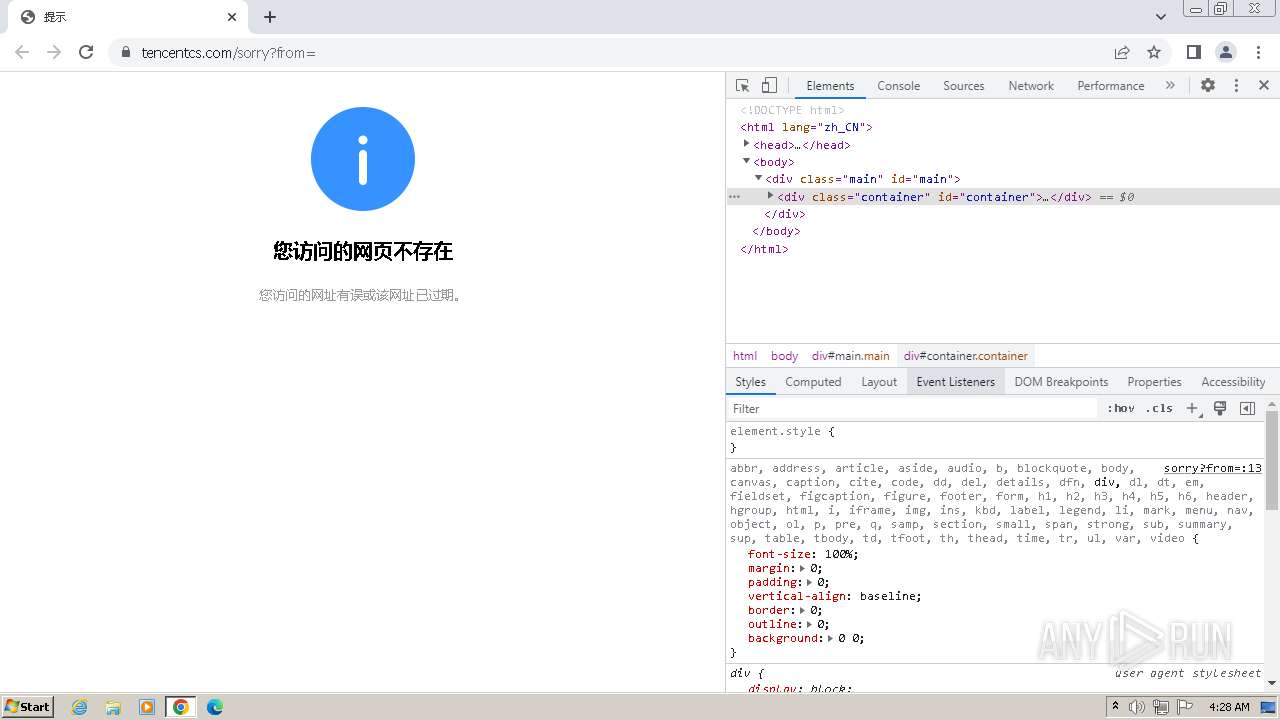Viewport: 1280px width, 720px height.
Task: Share this page icon
Action: pyautogui.click(x=1122, y=52)
